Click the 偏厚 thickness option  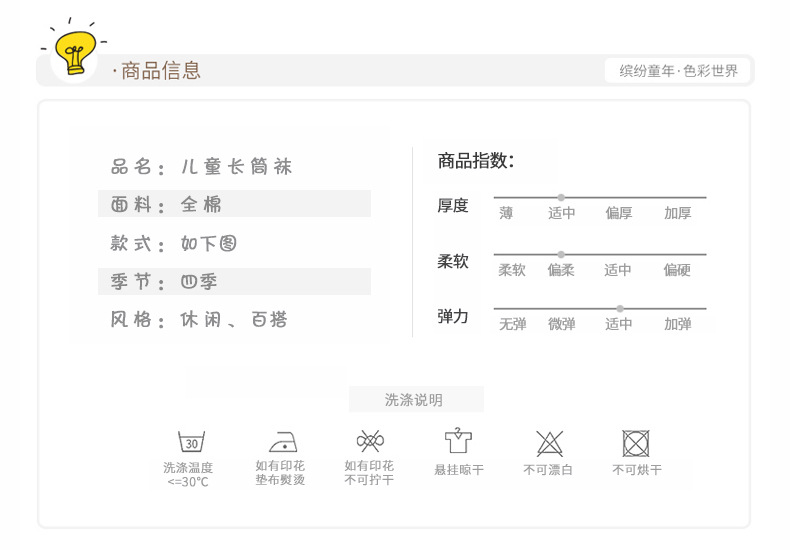click(x=619, y=213)
